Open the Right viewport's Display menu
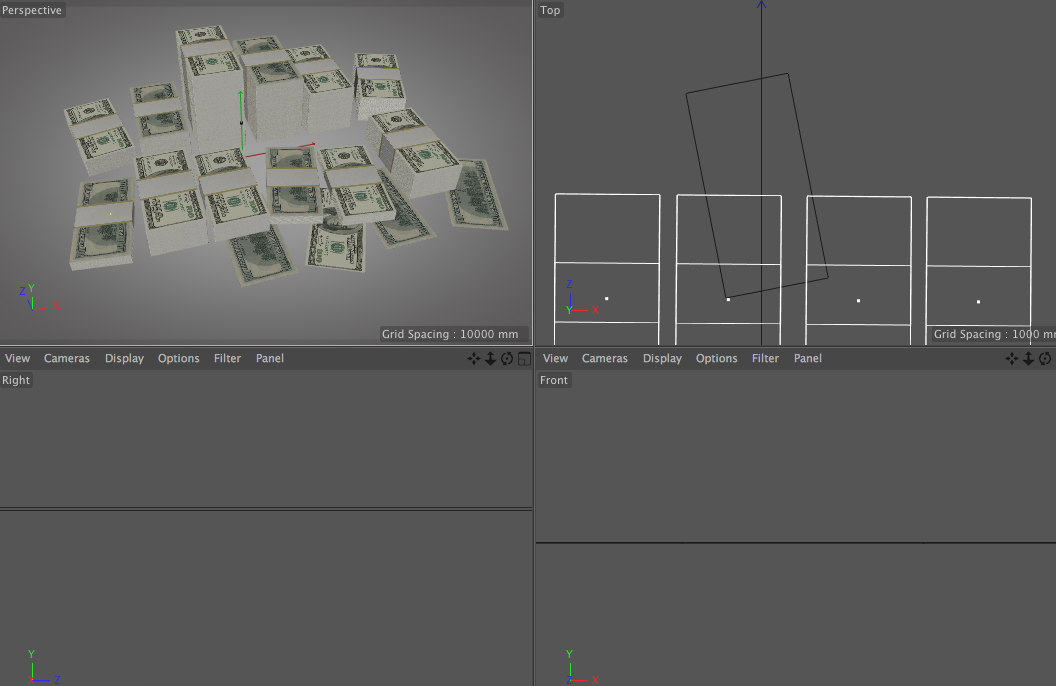 point(125,358)
